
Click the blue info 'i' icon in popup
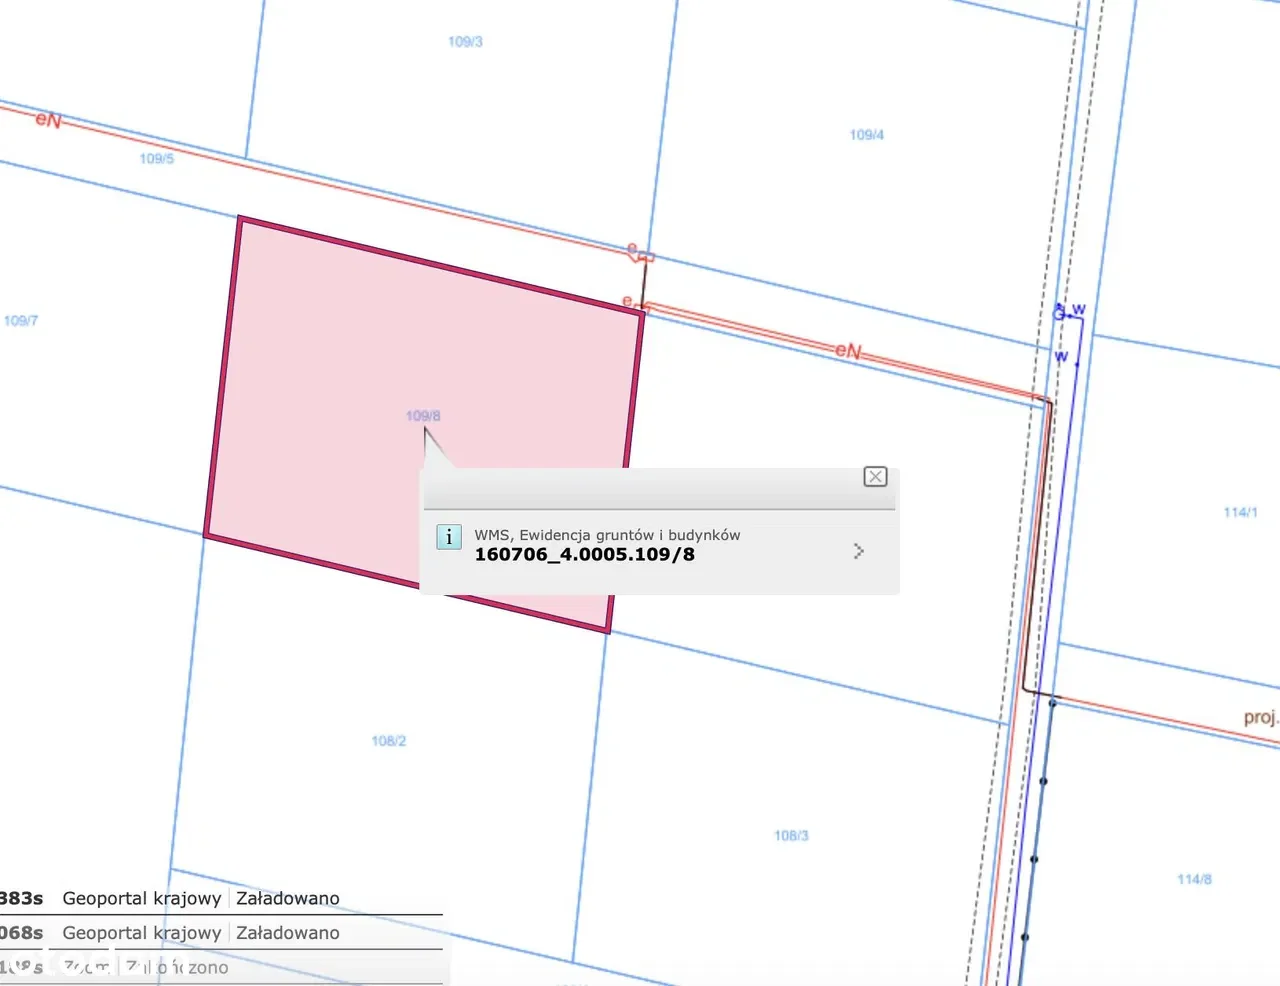tap(449, 537)
